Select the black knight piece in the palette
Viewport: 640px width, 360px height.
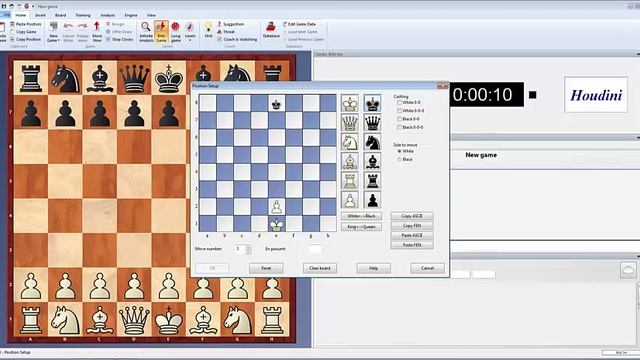(x=372, y=142)
